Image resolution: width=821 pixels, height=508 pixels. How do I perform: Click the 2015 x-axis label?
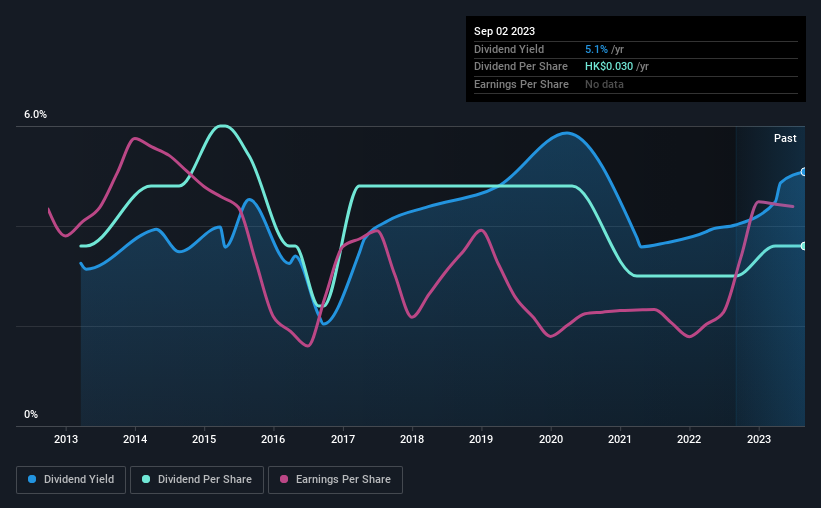[x=204, y=439]
